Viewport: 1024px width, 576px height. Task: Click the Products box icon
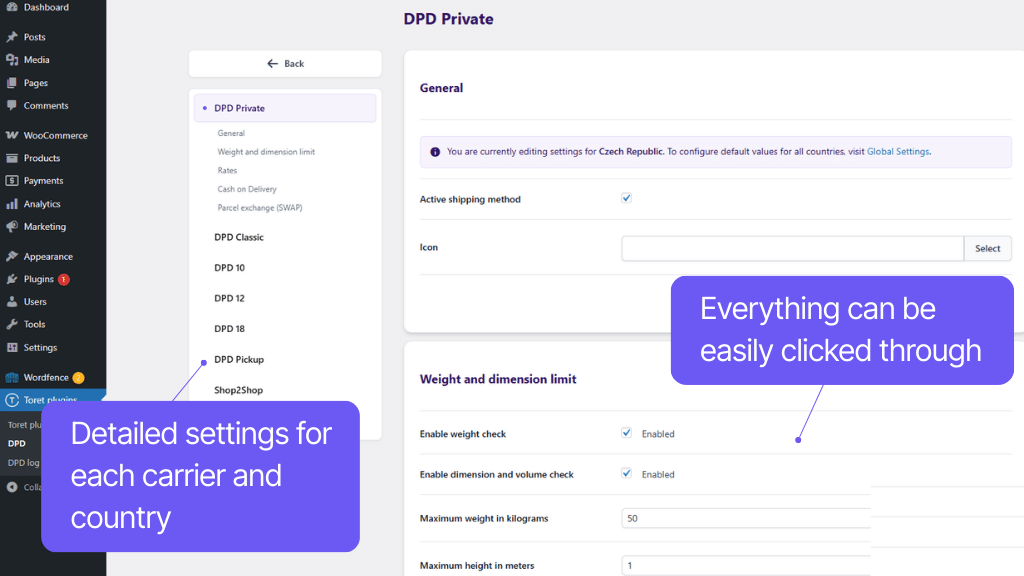tap(12, 158)
